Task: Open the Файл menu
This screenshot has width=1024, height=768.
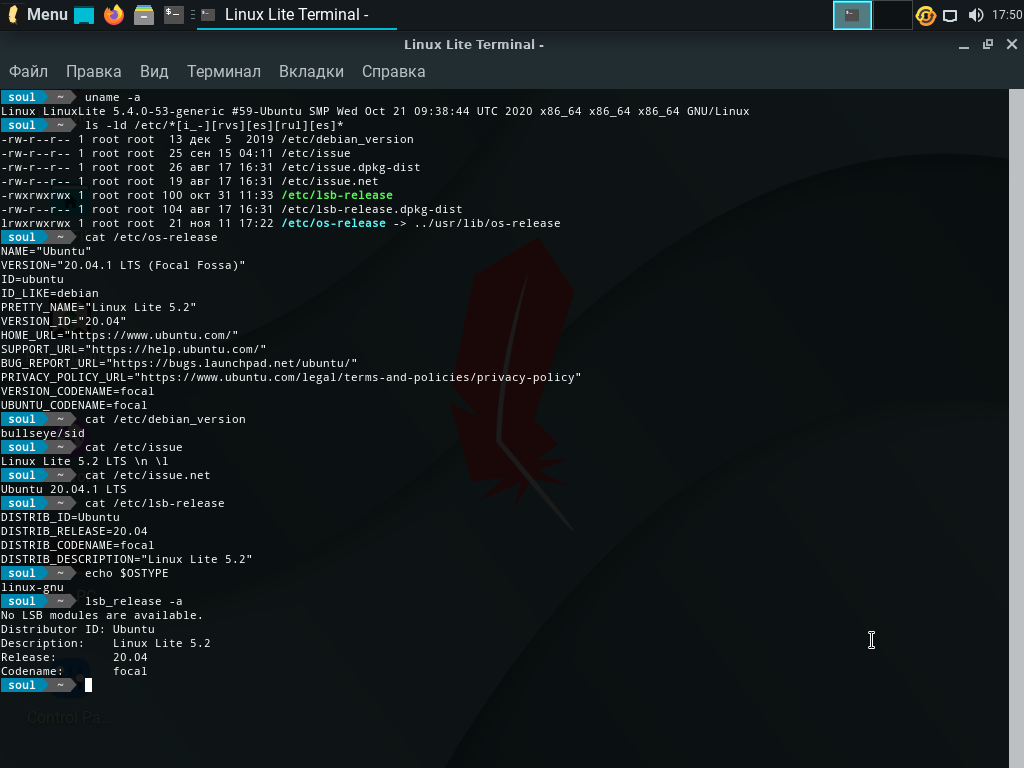Action: click(x=28, y=71)
